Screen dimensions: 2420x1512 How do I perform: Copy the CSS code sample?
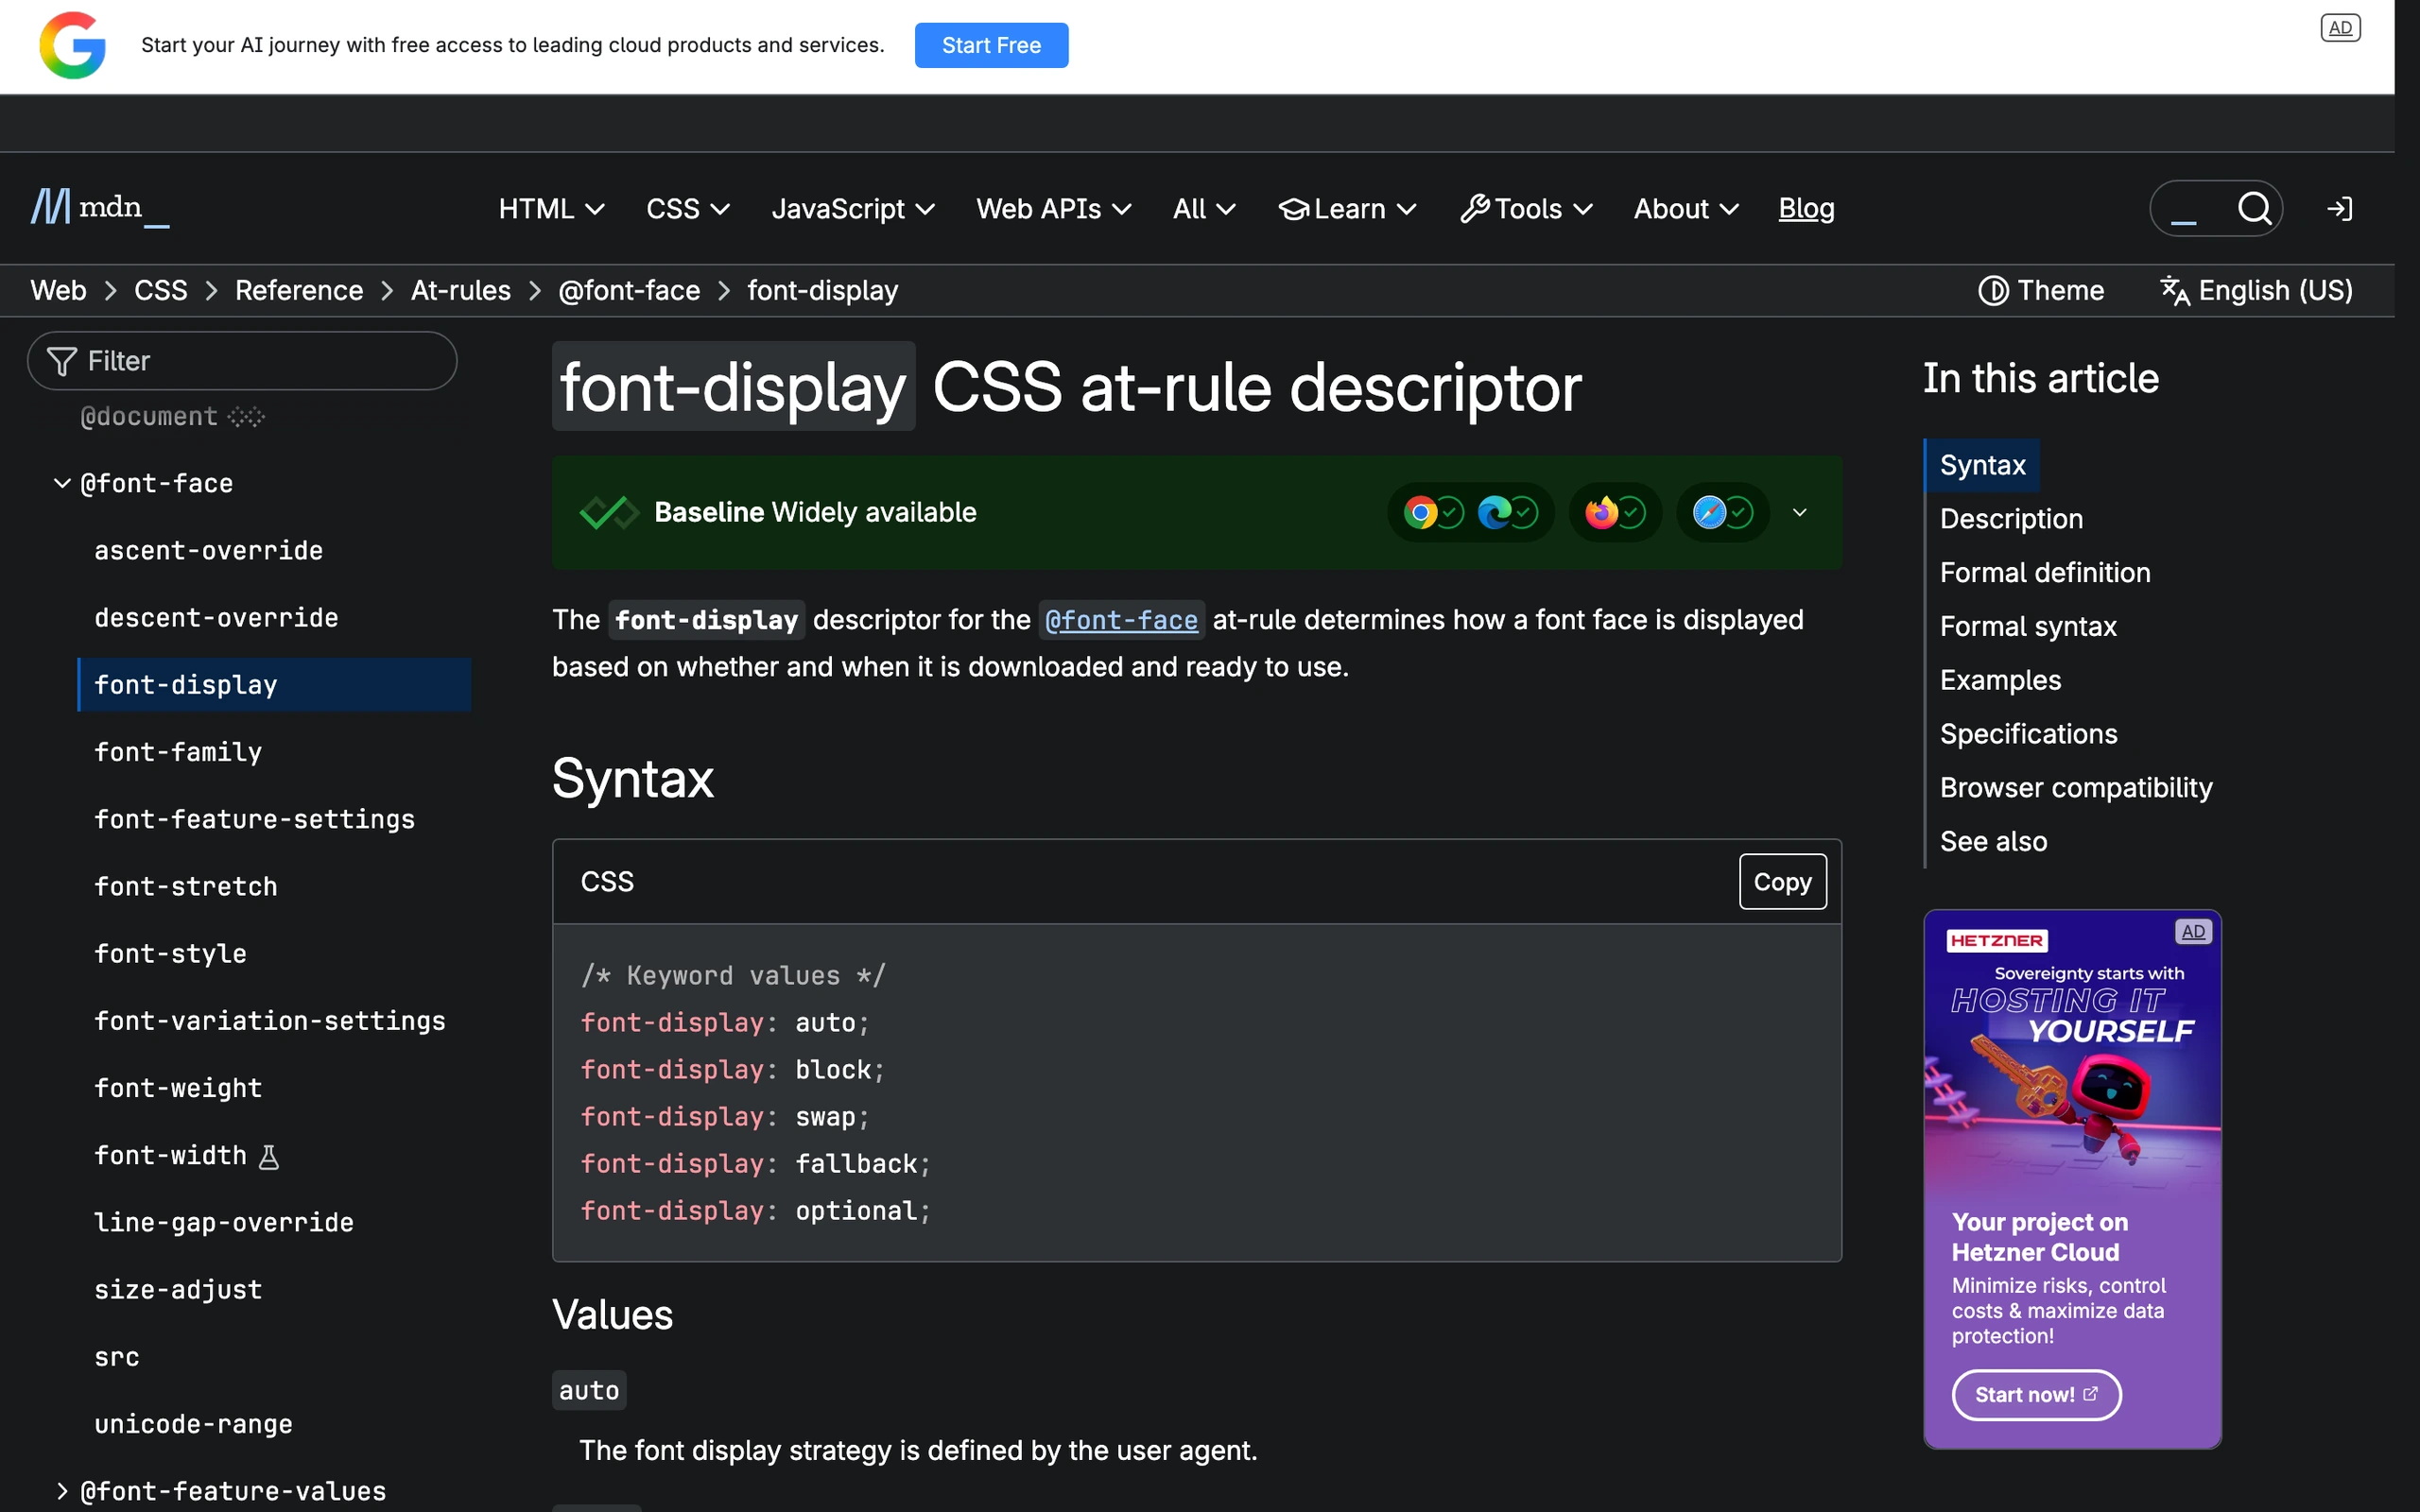[1782, 881]
